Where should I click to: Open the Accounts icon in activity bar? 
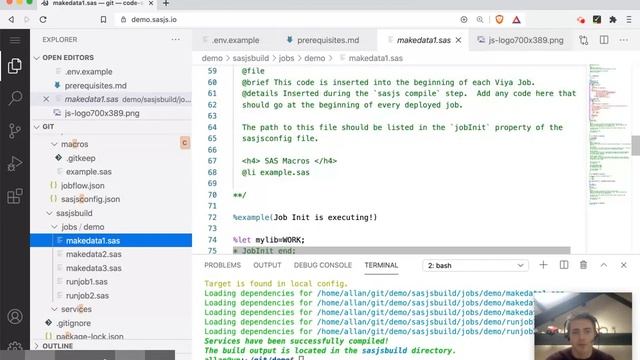tap(15, 316)
